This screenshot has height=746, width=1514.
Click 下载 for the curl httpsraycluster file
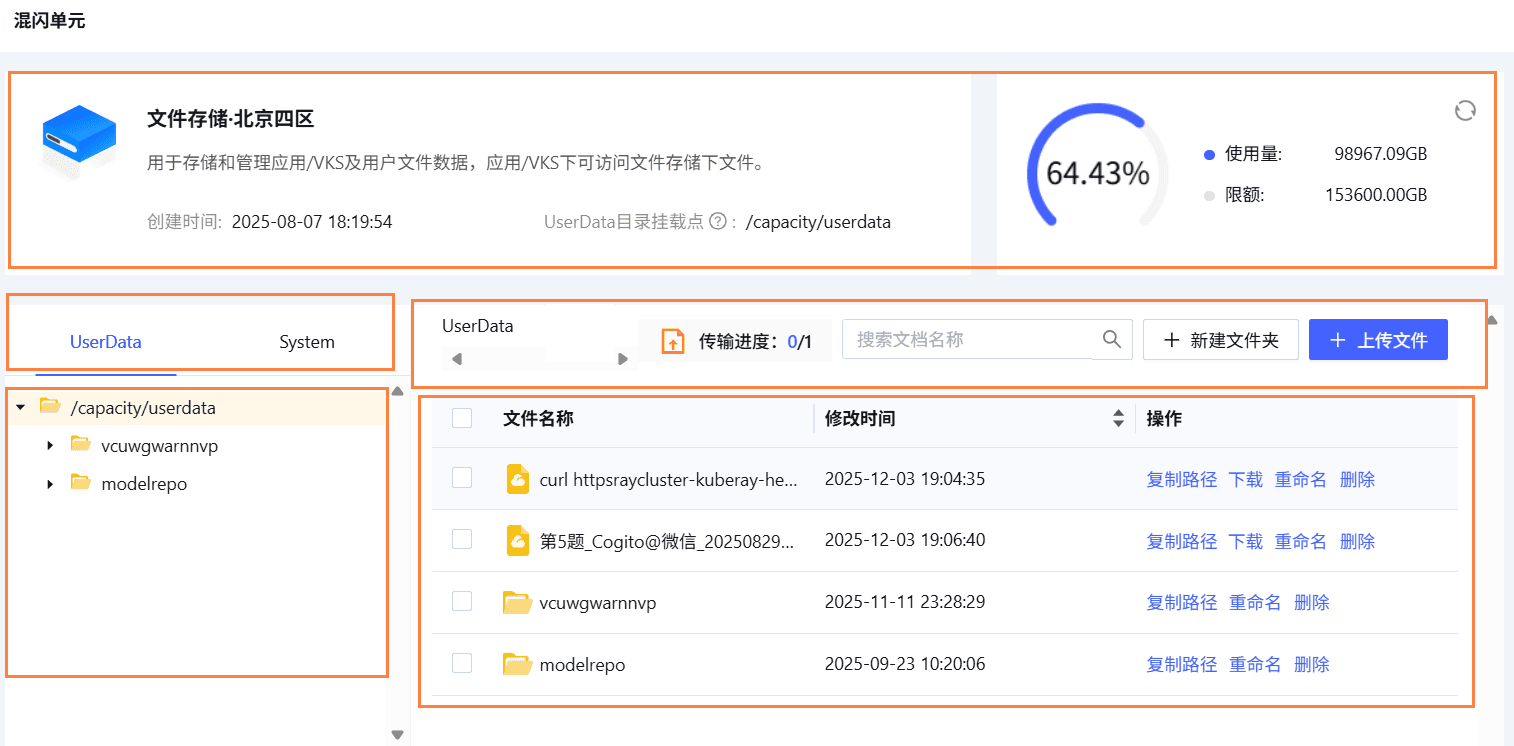pos(1246,480)
